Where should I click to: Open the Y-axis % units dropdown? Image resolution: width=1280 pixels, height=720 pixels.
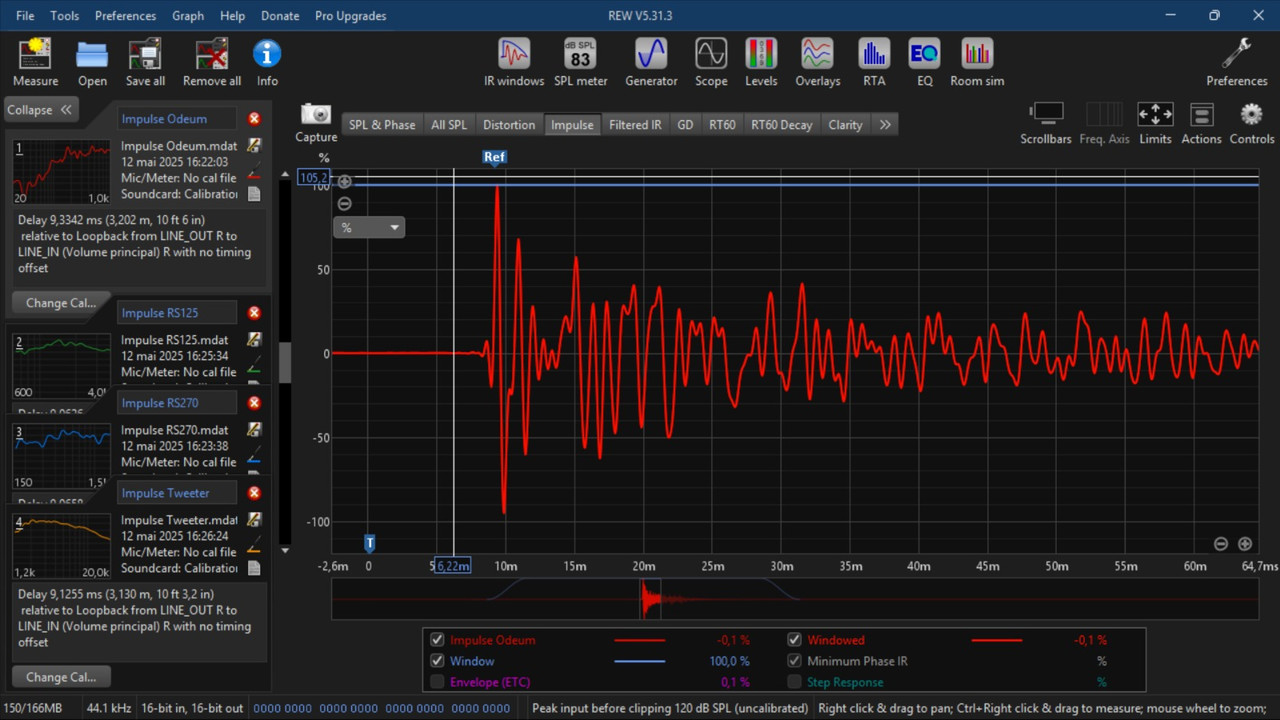[369, 228]
